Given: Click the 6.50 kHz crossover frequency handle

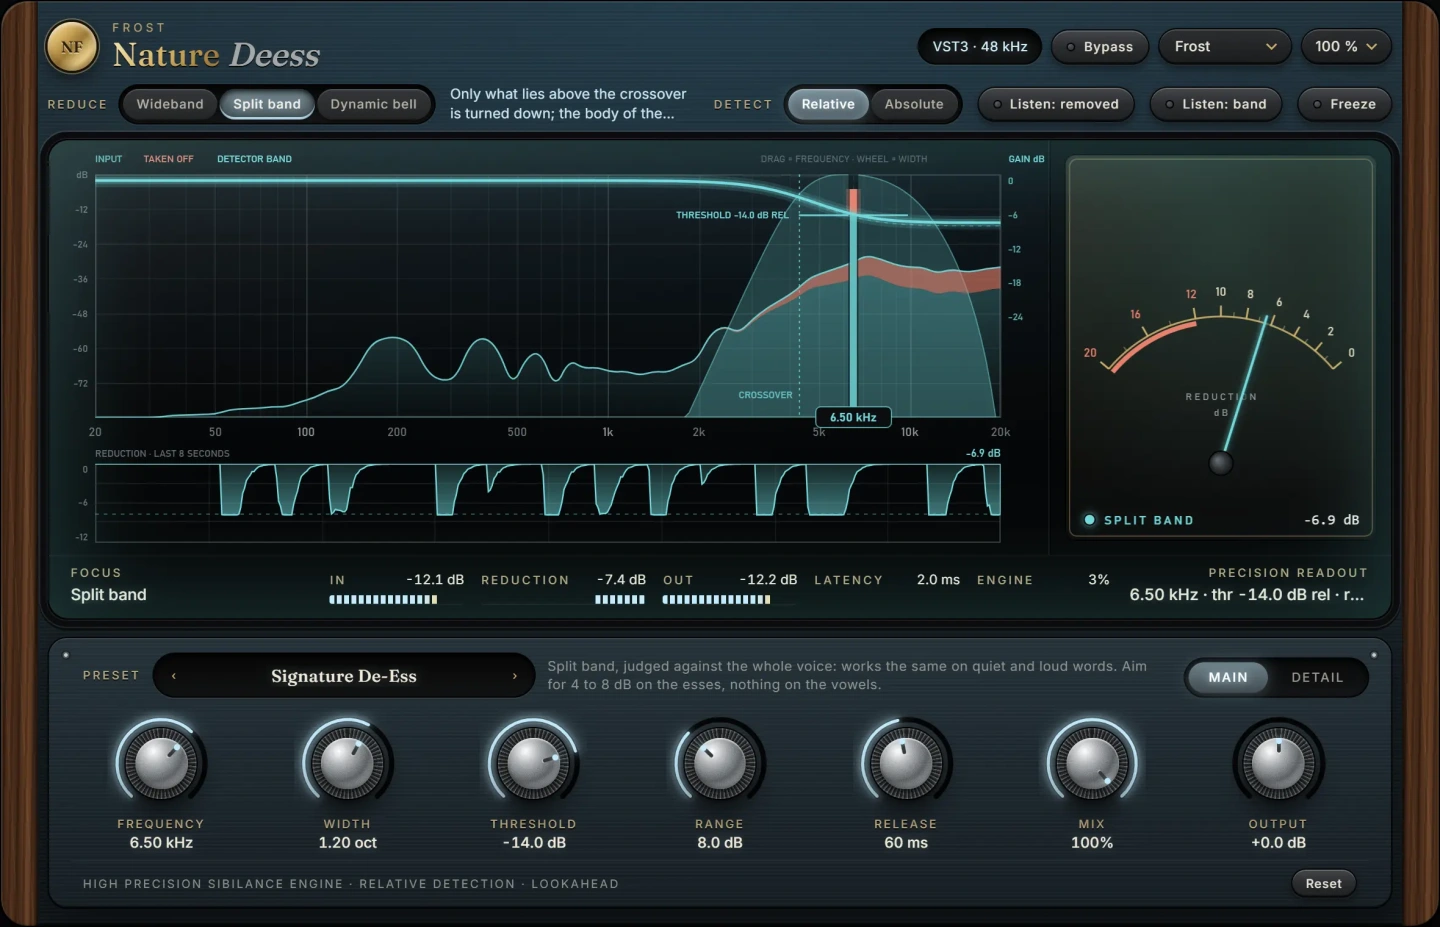Looking at the screenshot, I should click(853, 417).
